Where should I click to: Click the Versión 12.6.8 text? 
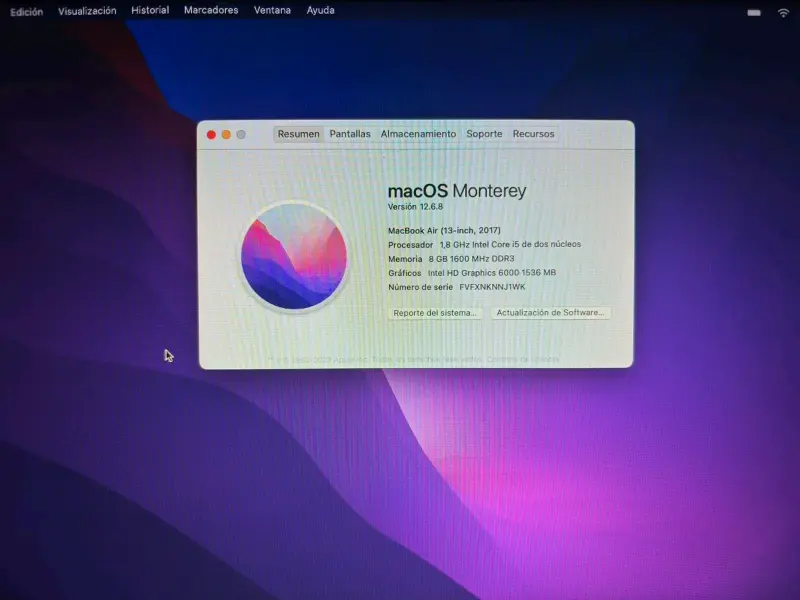pos(415,207)
